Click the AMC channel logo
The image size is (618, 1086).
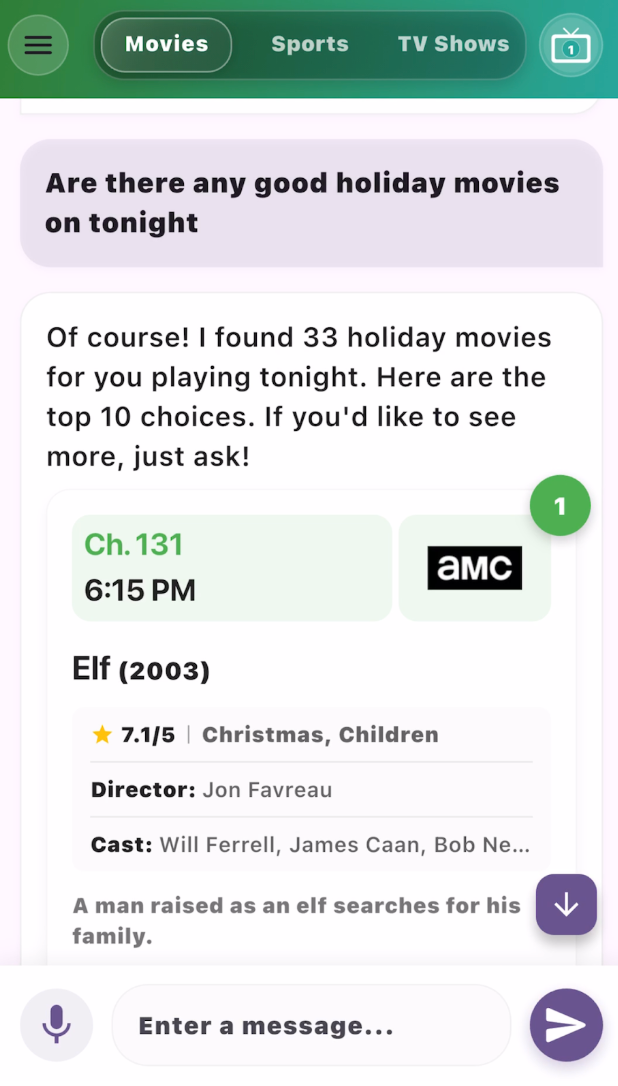475,568
